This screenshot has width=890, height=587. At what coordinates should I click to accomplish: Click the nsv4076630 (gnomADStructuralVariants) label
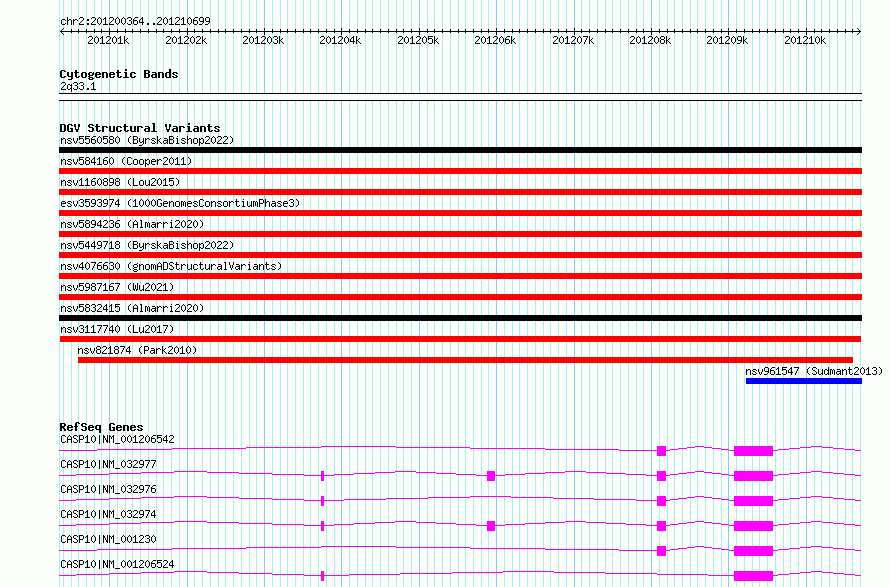point(171,266)
